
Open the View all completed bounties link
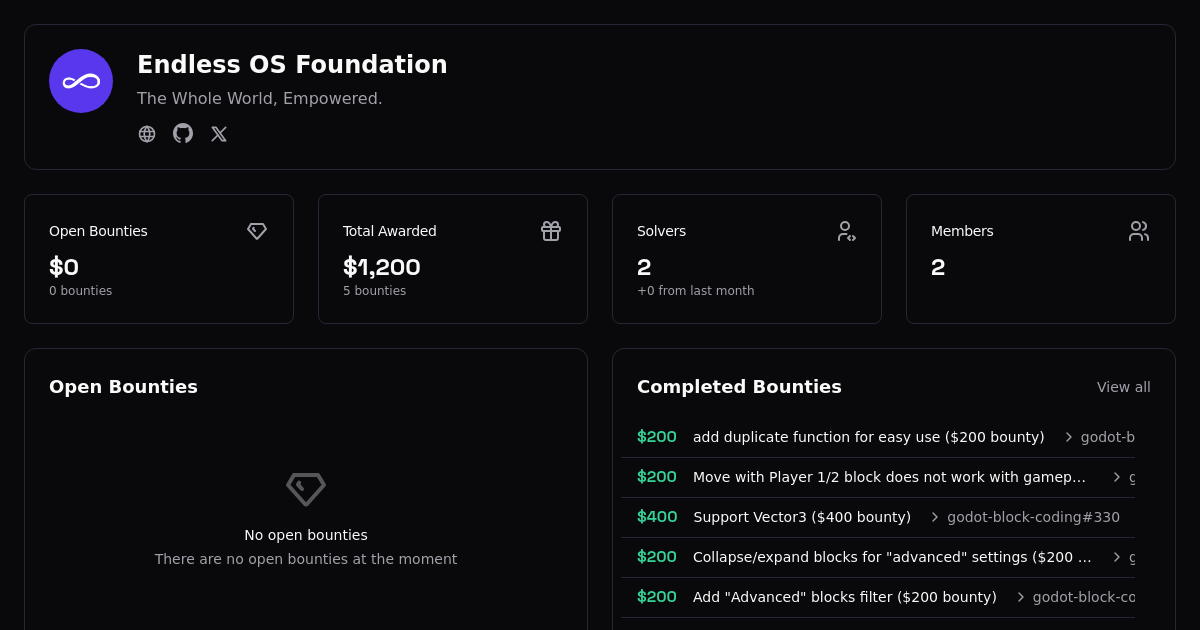(1124, 387)
